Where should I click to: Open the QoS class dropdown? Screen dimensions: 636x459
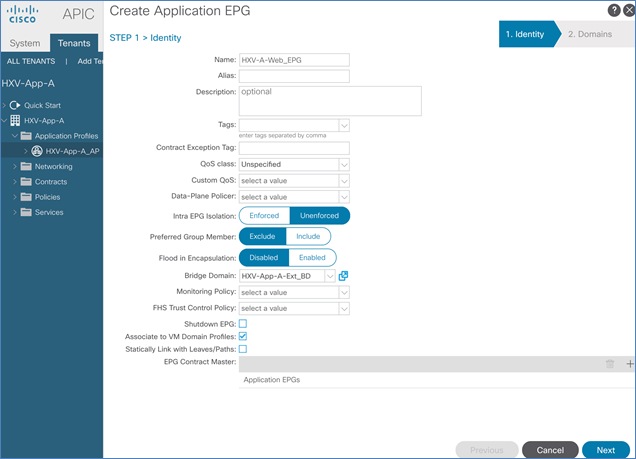344,165
